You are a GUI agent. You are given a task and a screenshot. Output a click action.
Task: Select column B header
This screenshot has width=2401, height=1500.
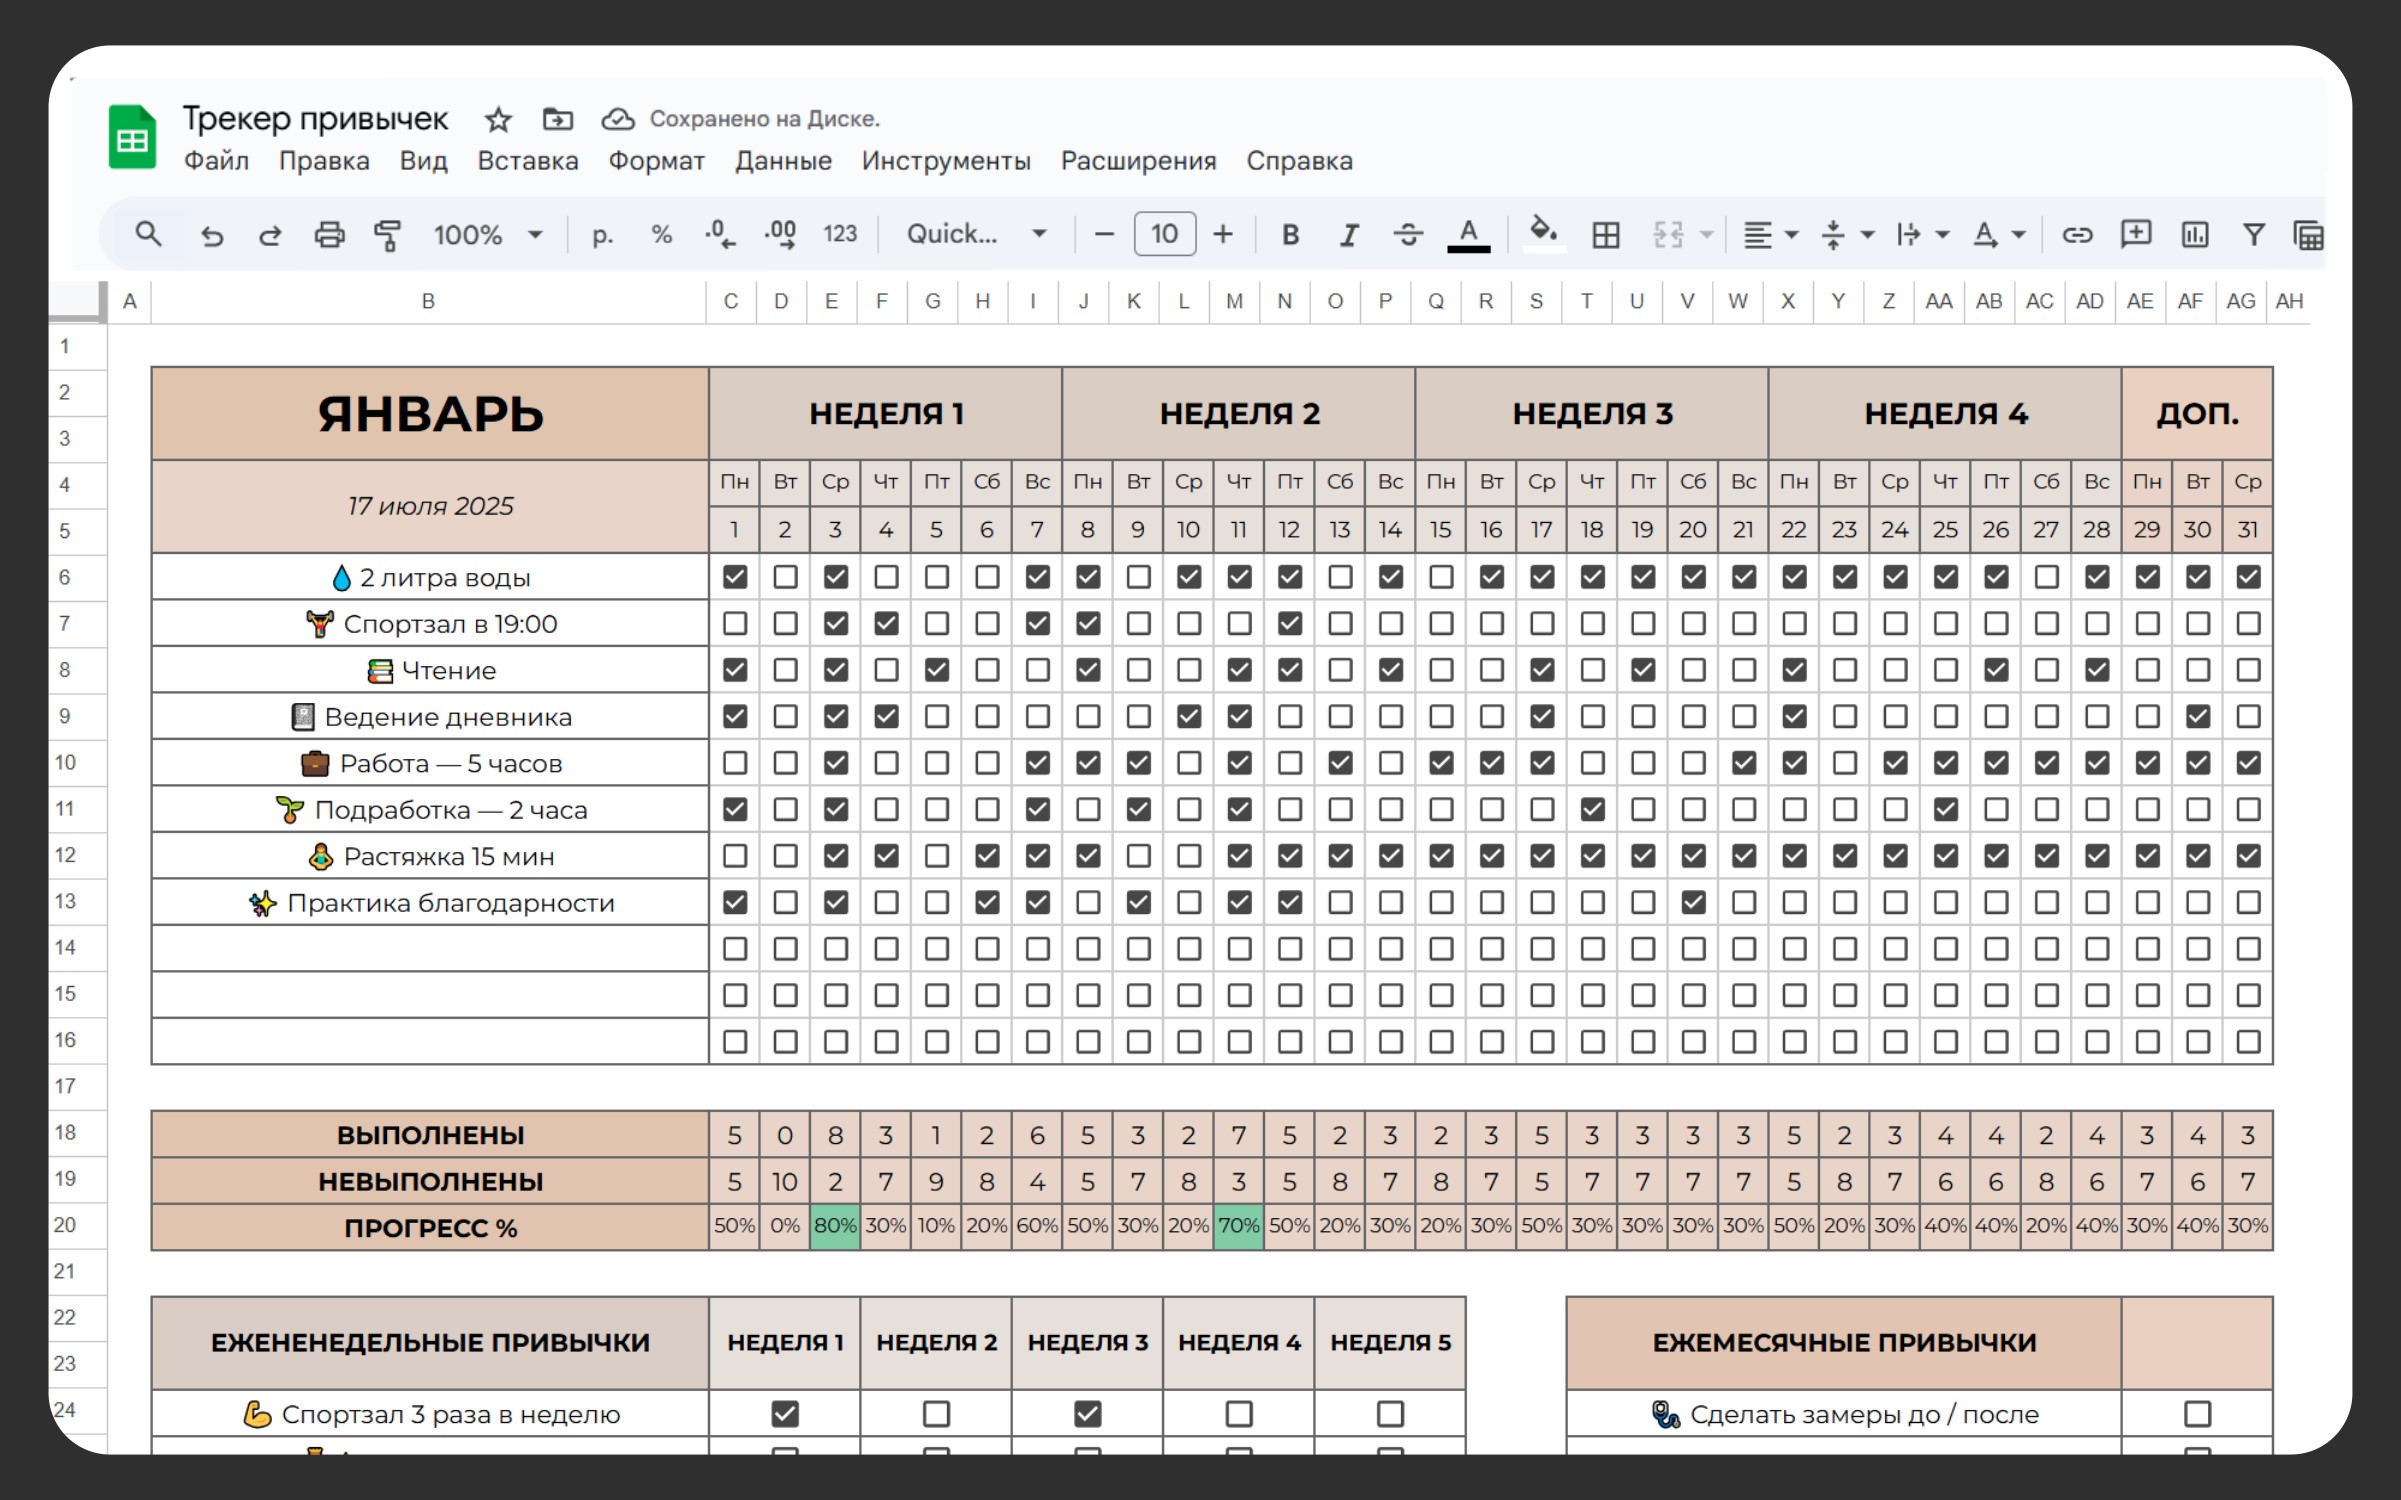428,302
